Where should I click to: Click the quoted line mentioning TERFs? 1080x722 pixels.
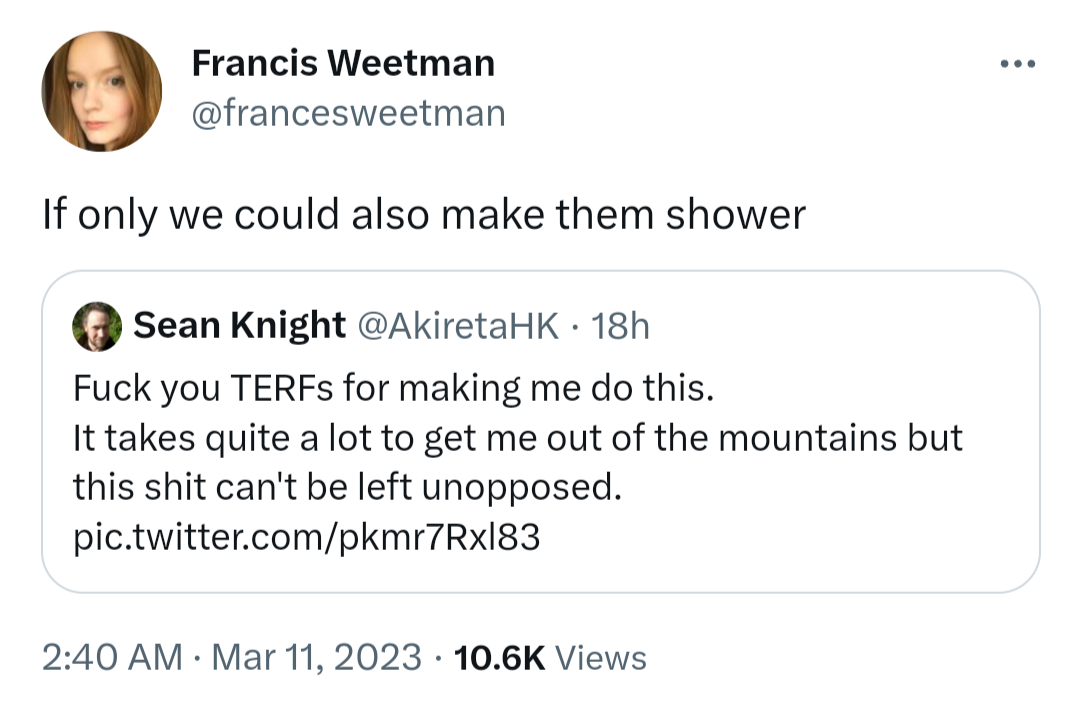point(394,388)
